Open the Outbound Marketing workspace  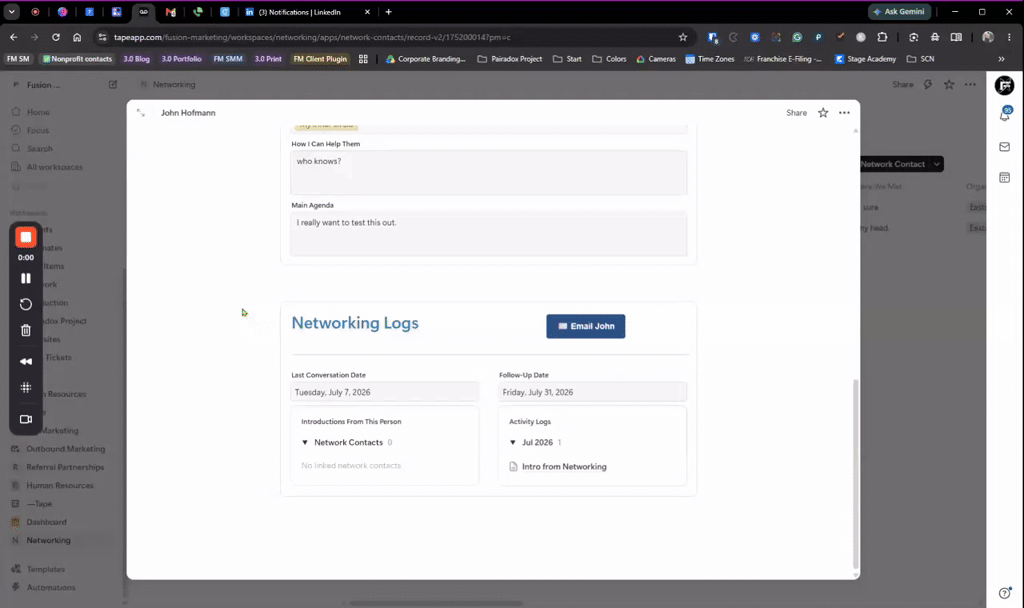65,449
